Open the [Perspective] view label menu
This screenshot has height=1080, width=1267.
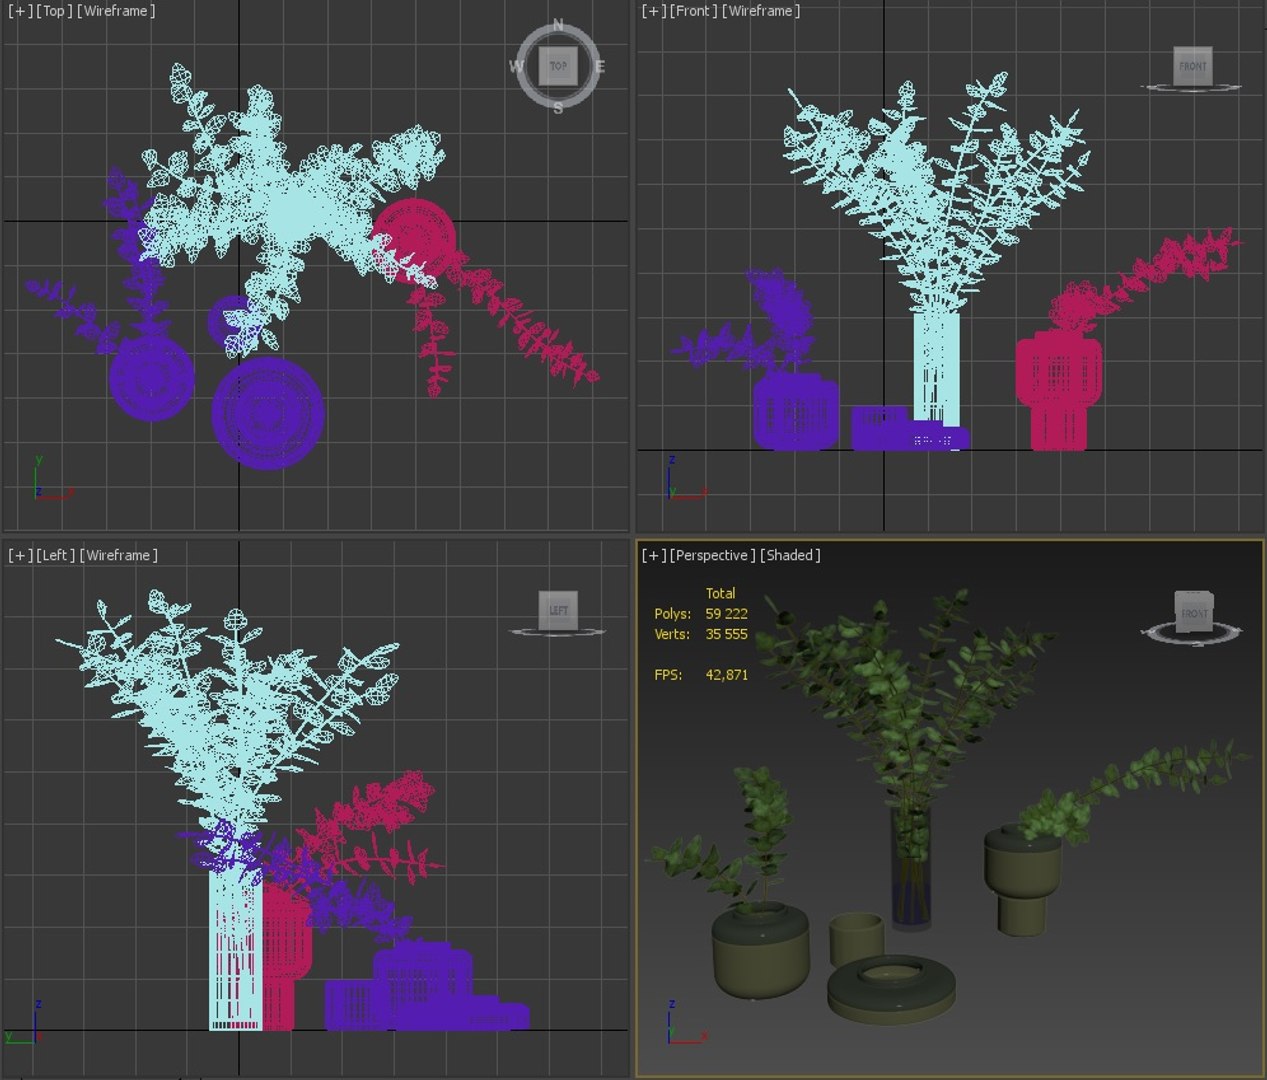point(712,555)
